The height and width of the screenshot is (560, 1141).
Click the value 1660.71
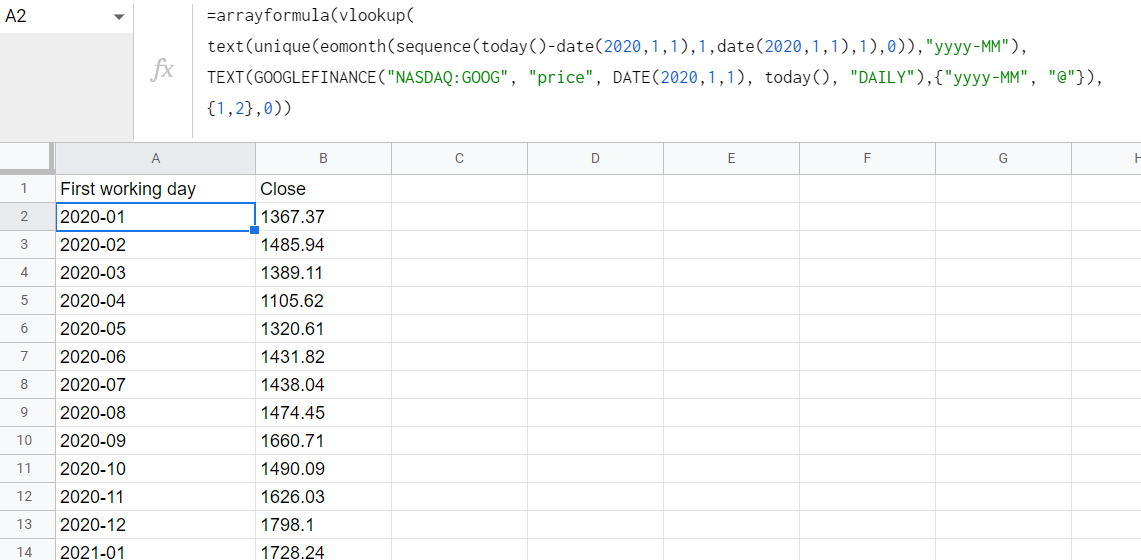(323, 441)
